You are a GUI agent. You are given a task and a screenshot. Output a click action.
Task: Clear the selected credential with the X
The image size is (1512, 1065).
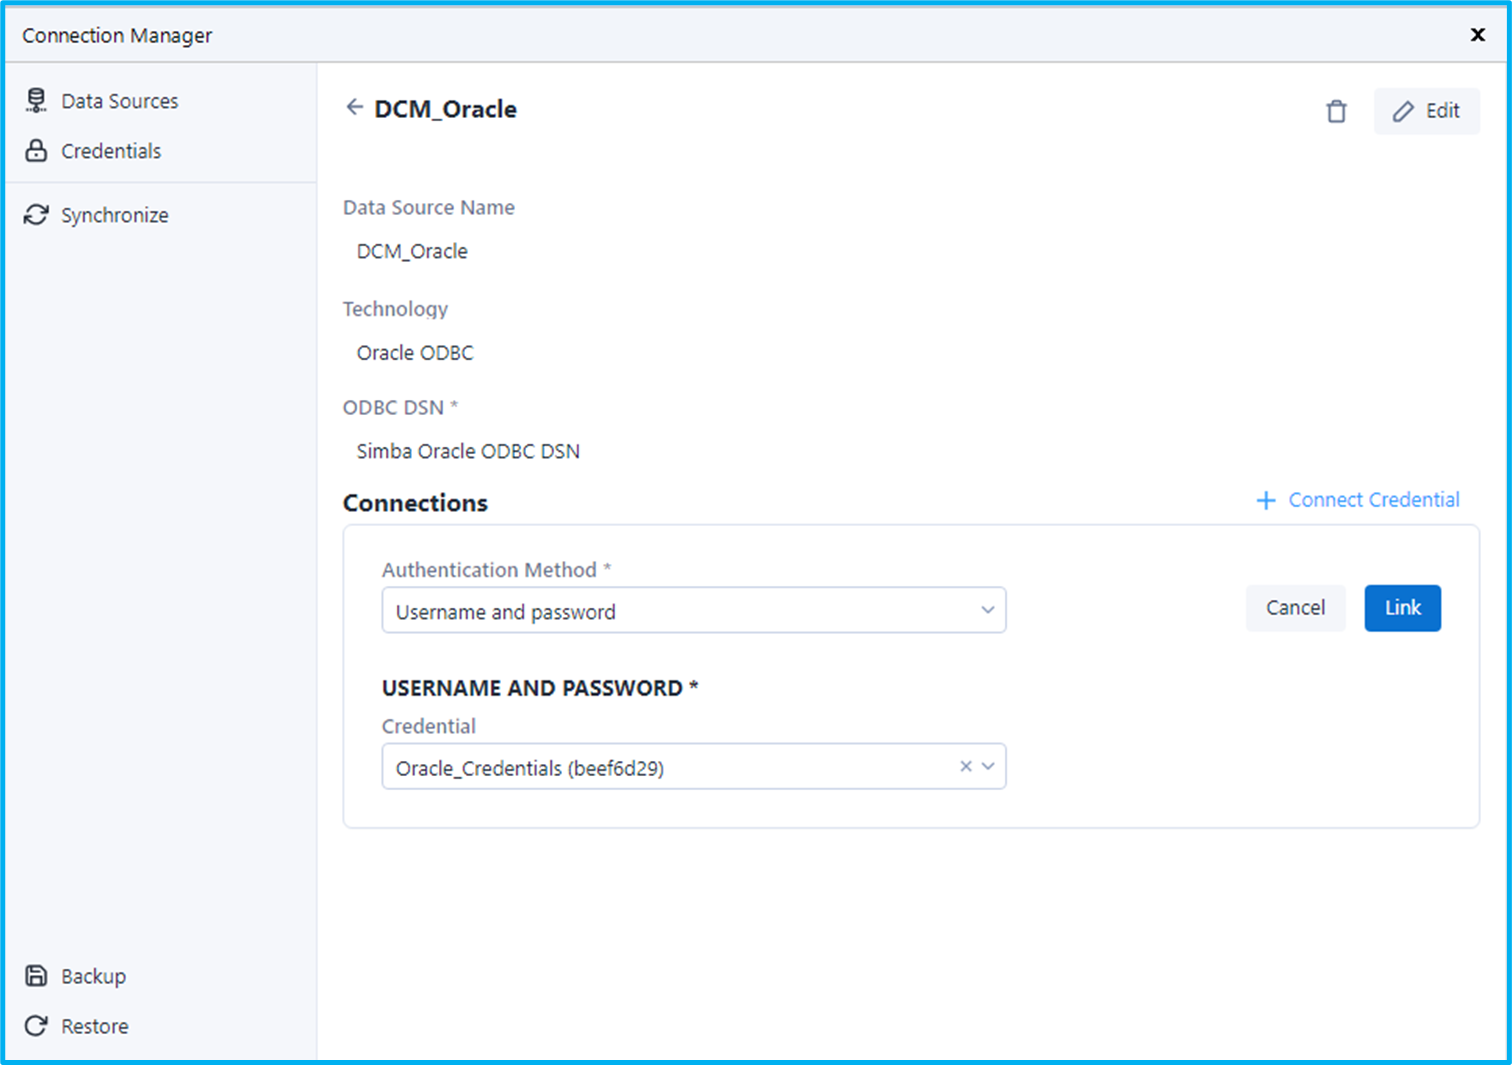[x=965, y=766]
